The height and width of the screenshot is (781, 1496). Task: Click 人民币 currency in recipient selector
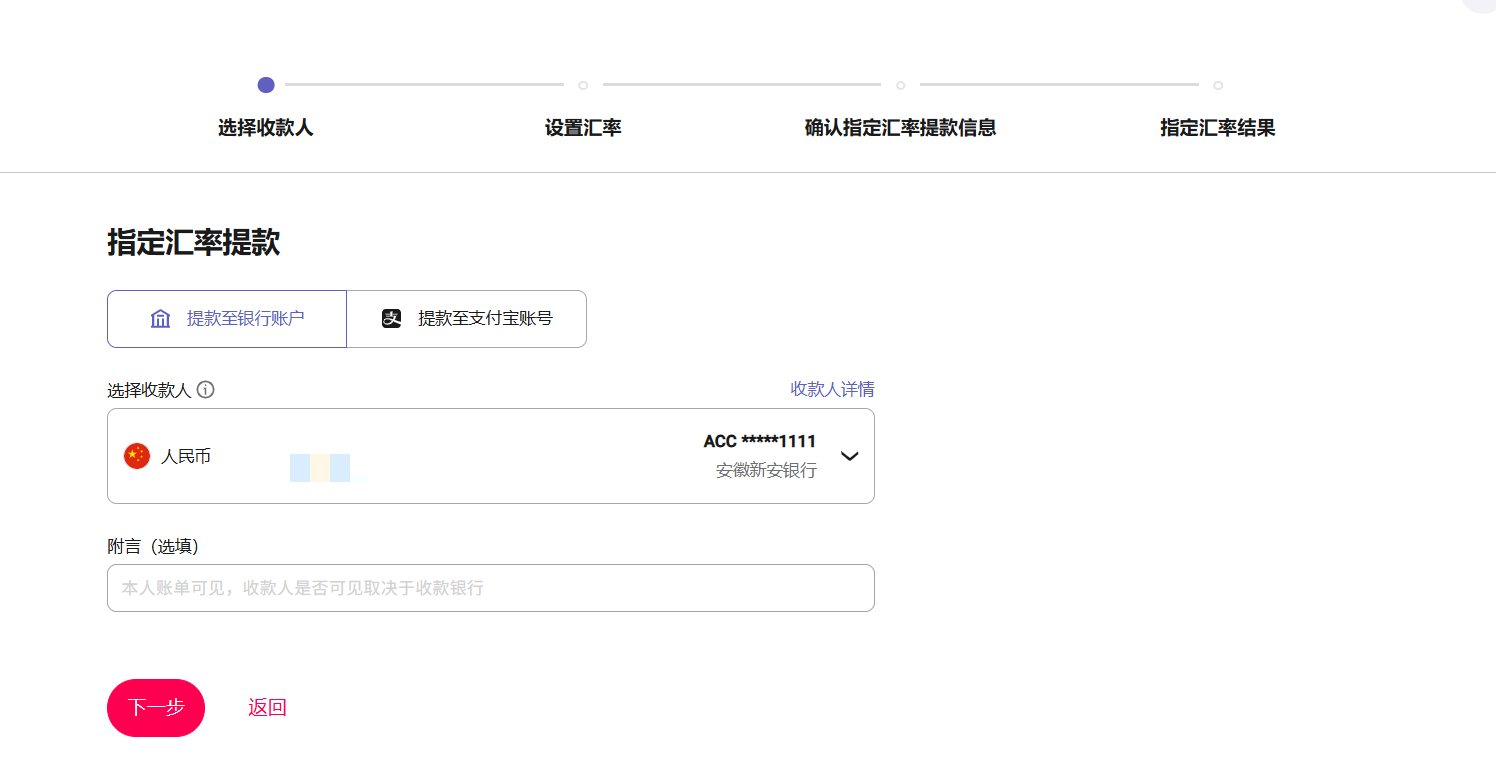(x=186, y=457)
